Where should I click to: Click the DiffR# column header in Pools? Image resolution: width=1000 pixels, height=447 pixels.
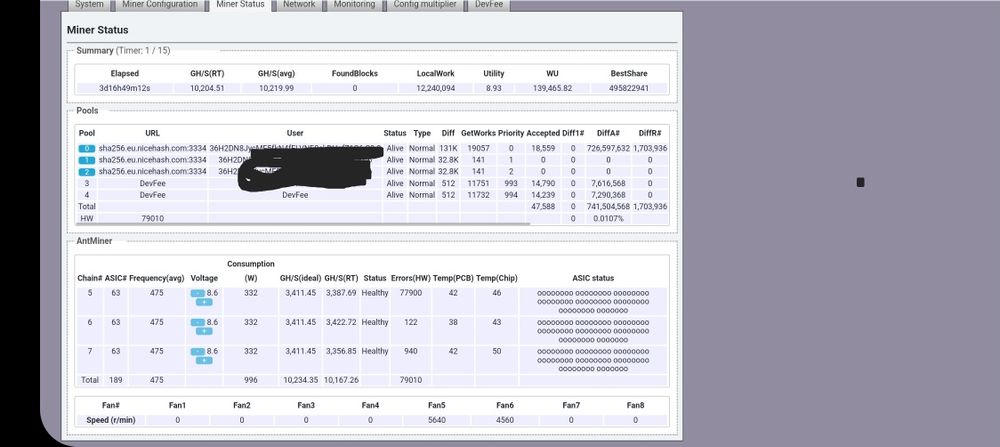[x=650, y=133]
